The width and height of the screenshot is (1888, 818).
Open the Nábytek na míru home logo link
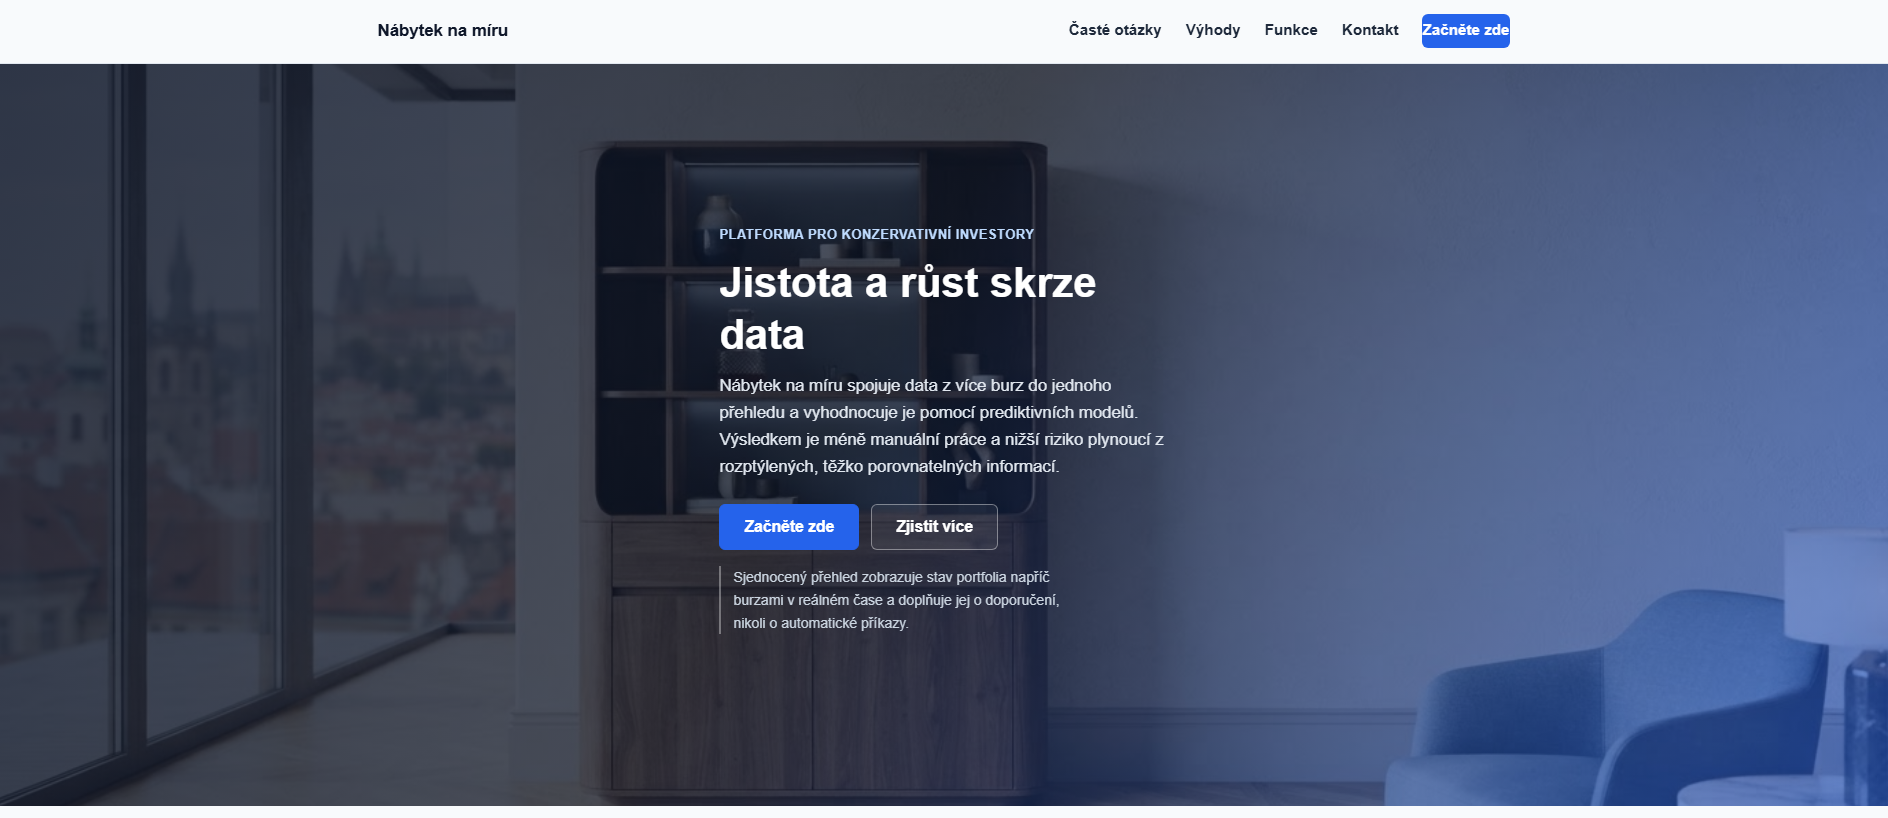[x=442, y=30]
